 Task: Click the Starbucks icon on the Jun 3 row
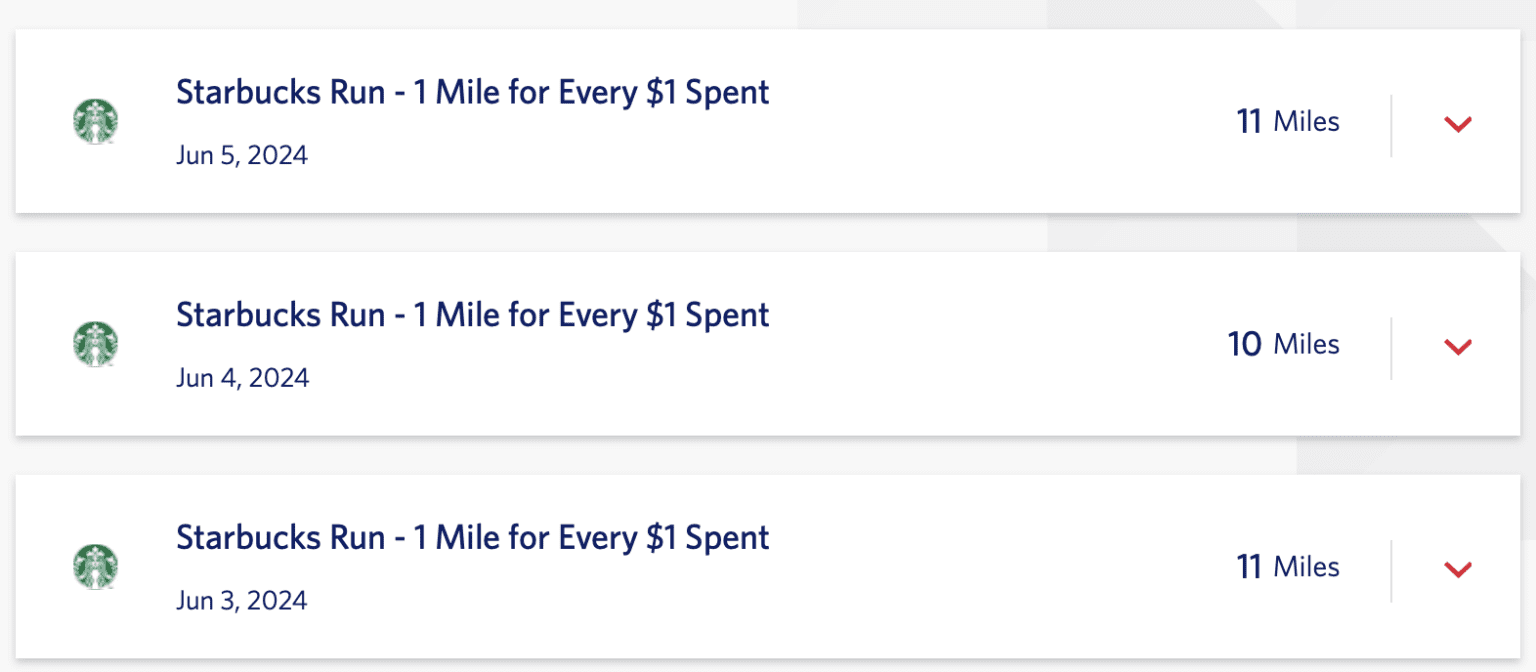tap(95, 566)
